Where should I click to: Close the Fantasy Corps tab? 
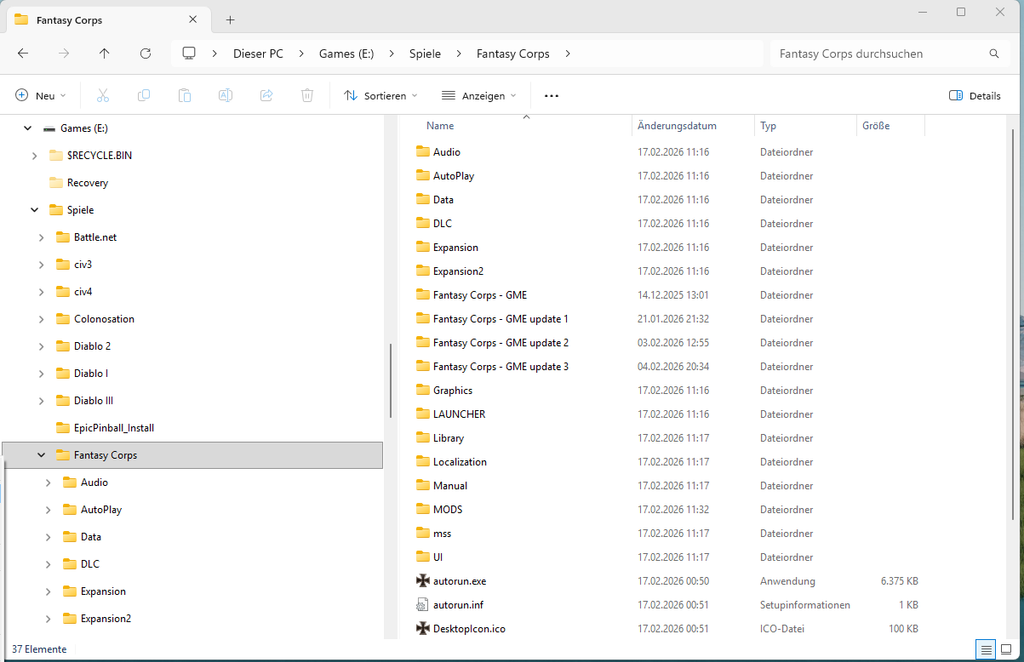[193, 20]
